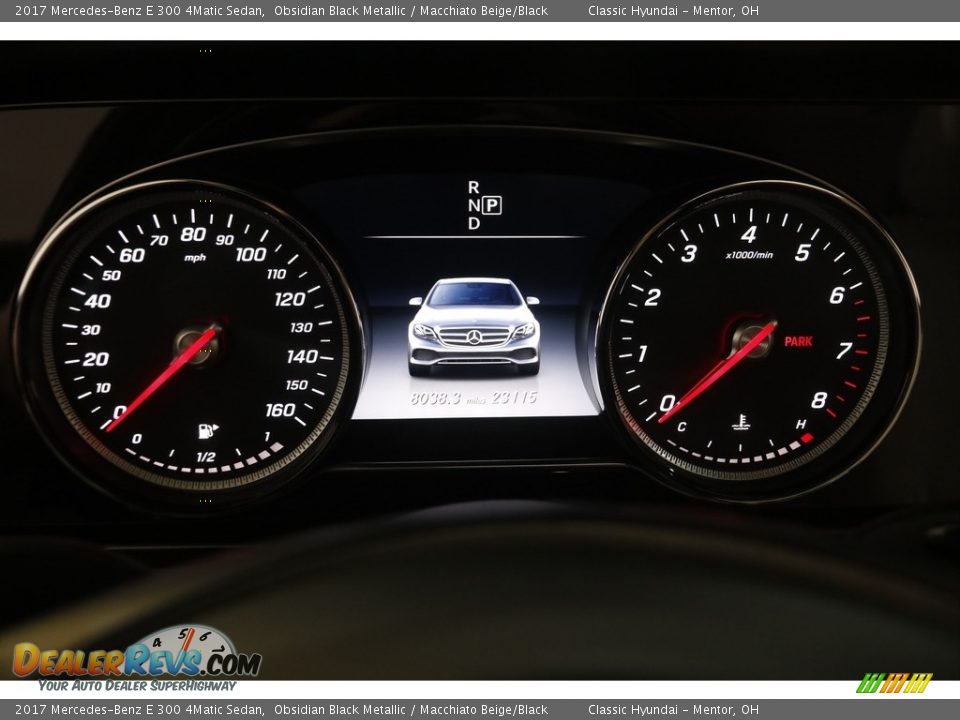The image size is (960, 720).
Task: Click the top caption's Obsidian Black Metallic text
Action: click(x=340, y=10)
